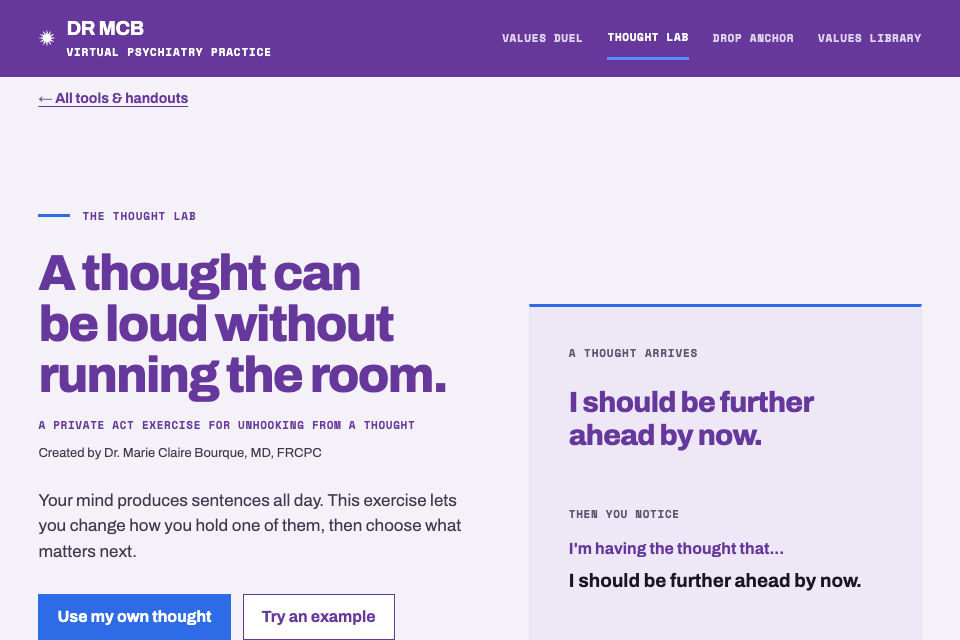Click the intro paragraph about sentences

[x=250, y=525]
